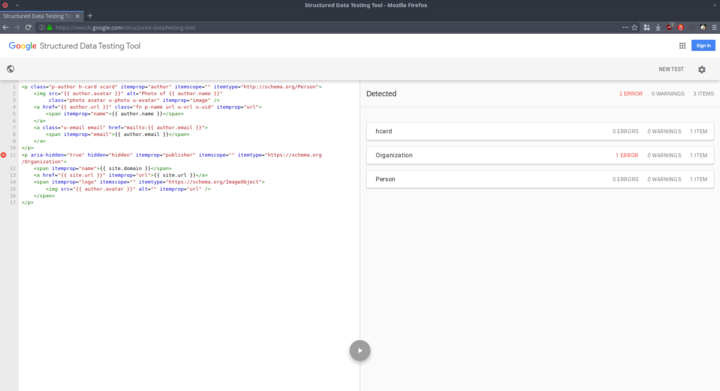Click 0 WARNINGS in the Detected header

[668, 94]
